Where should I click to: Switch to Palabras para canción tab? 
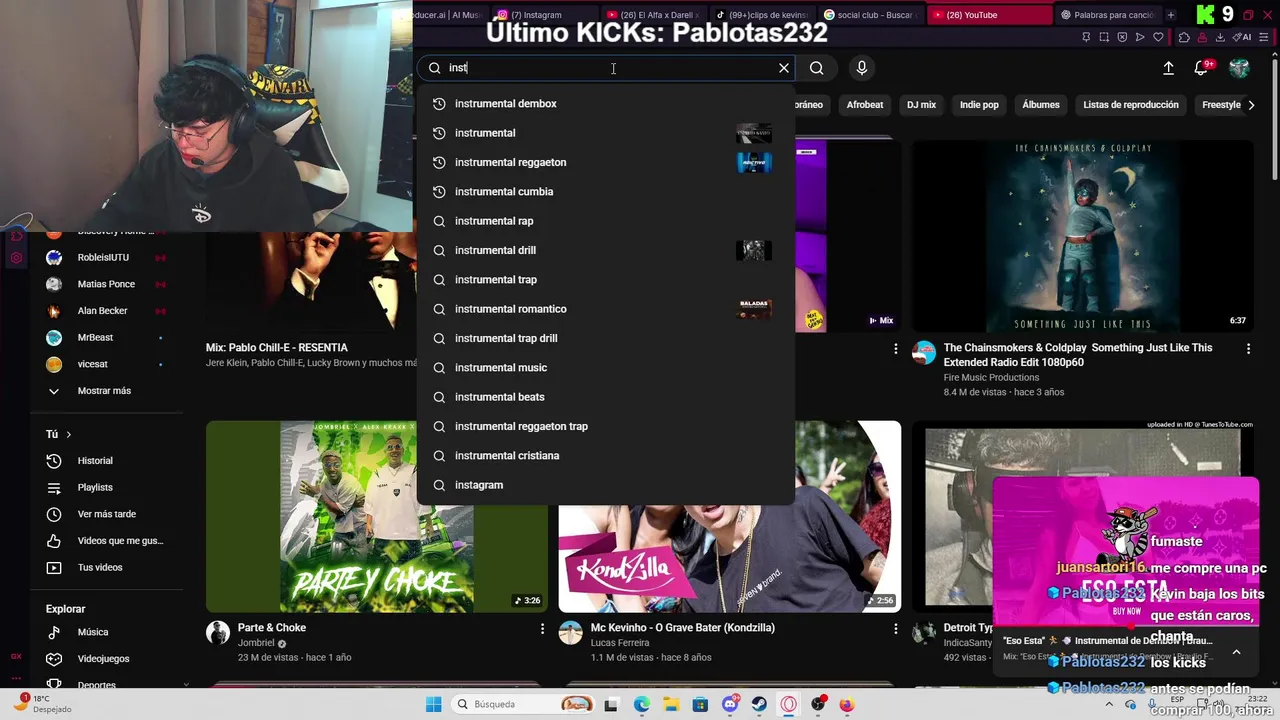(x=1107, y=15)
